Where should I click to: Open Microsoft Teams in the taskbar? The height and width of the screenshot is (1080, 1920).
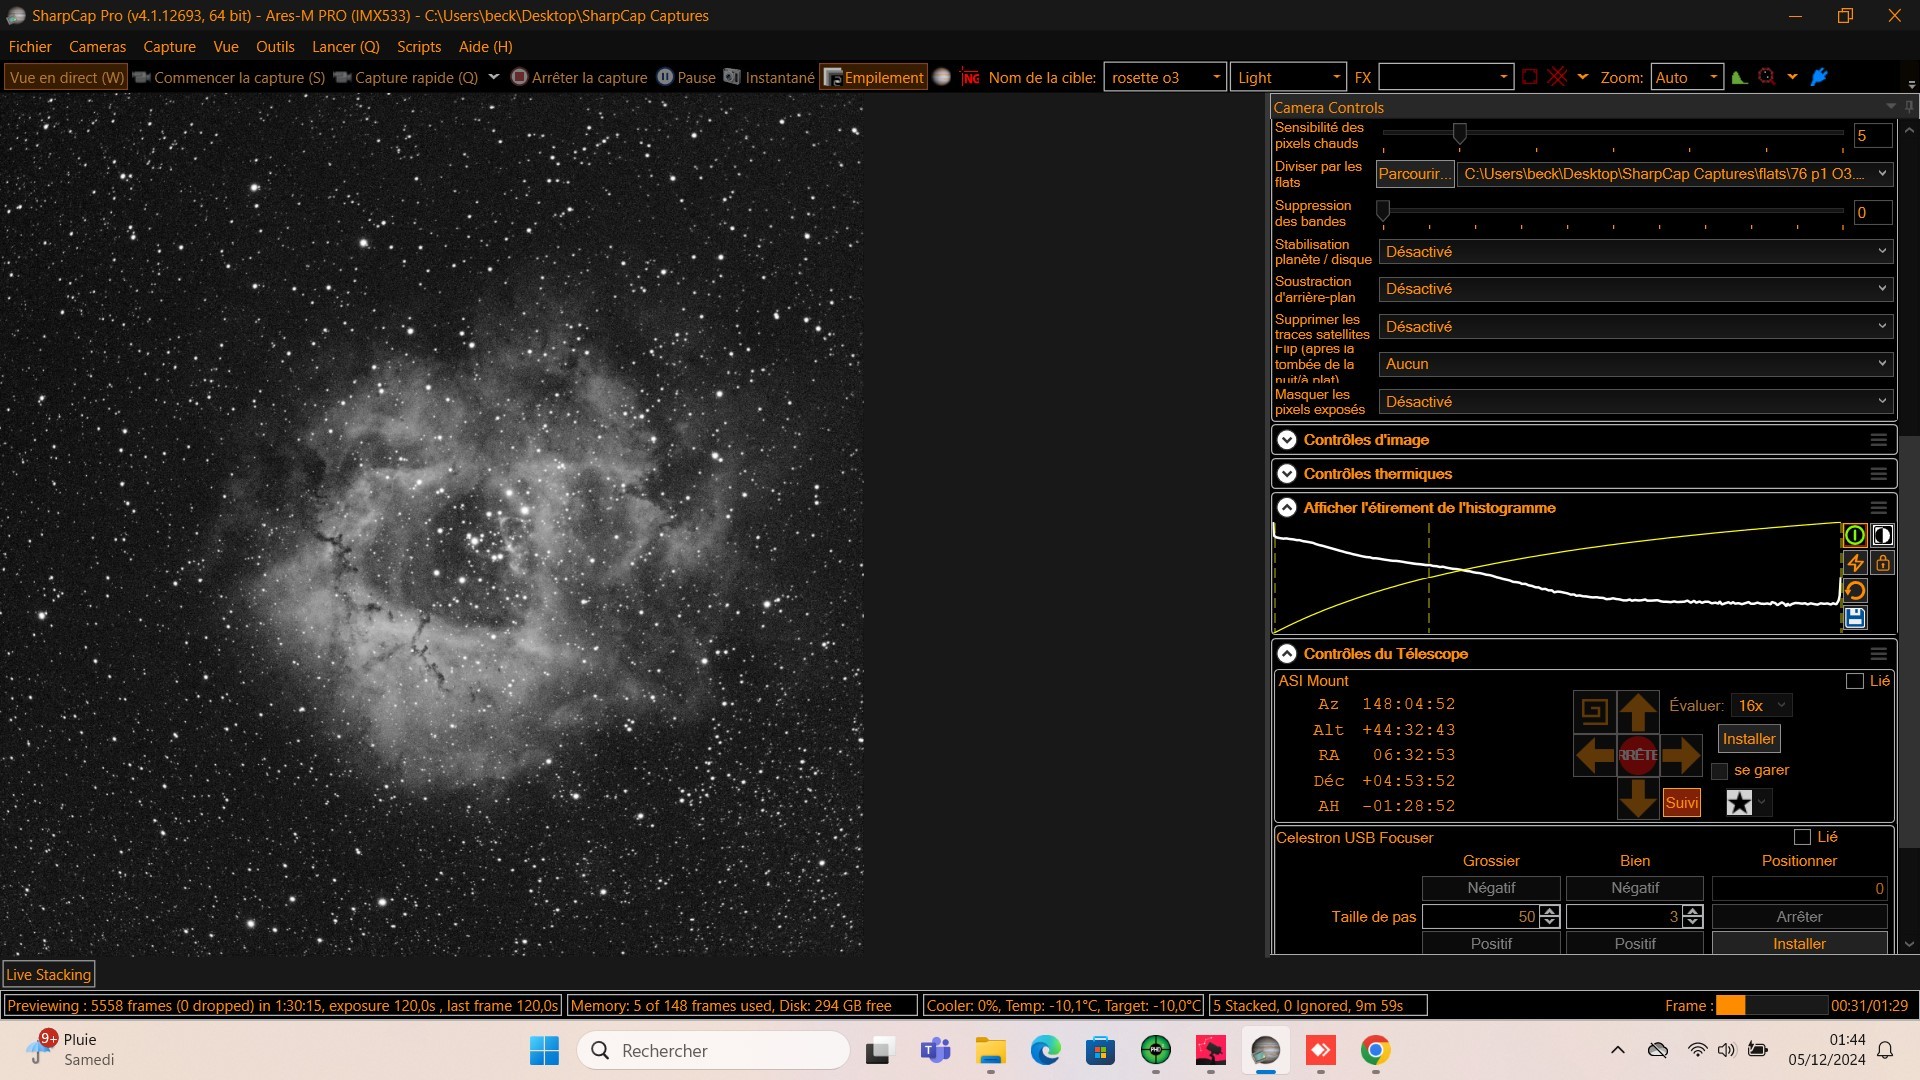click(x=935, y=1050)
